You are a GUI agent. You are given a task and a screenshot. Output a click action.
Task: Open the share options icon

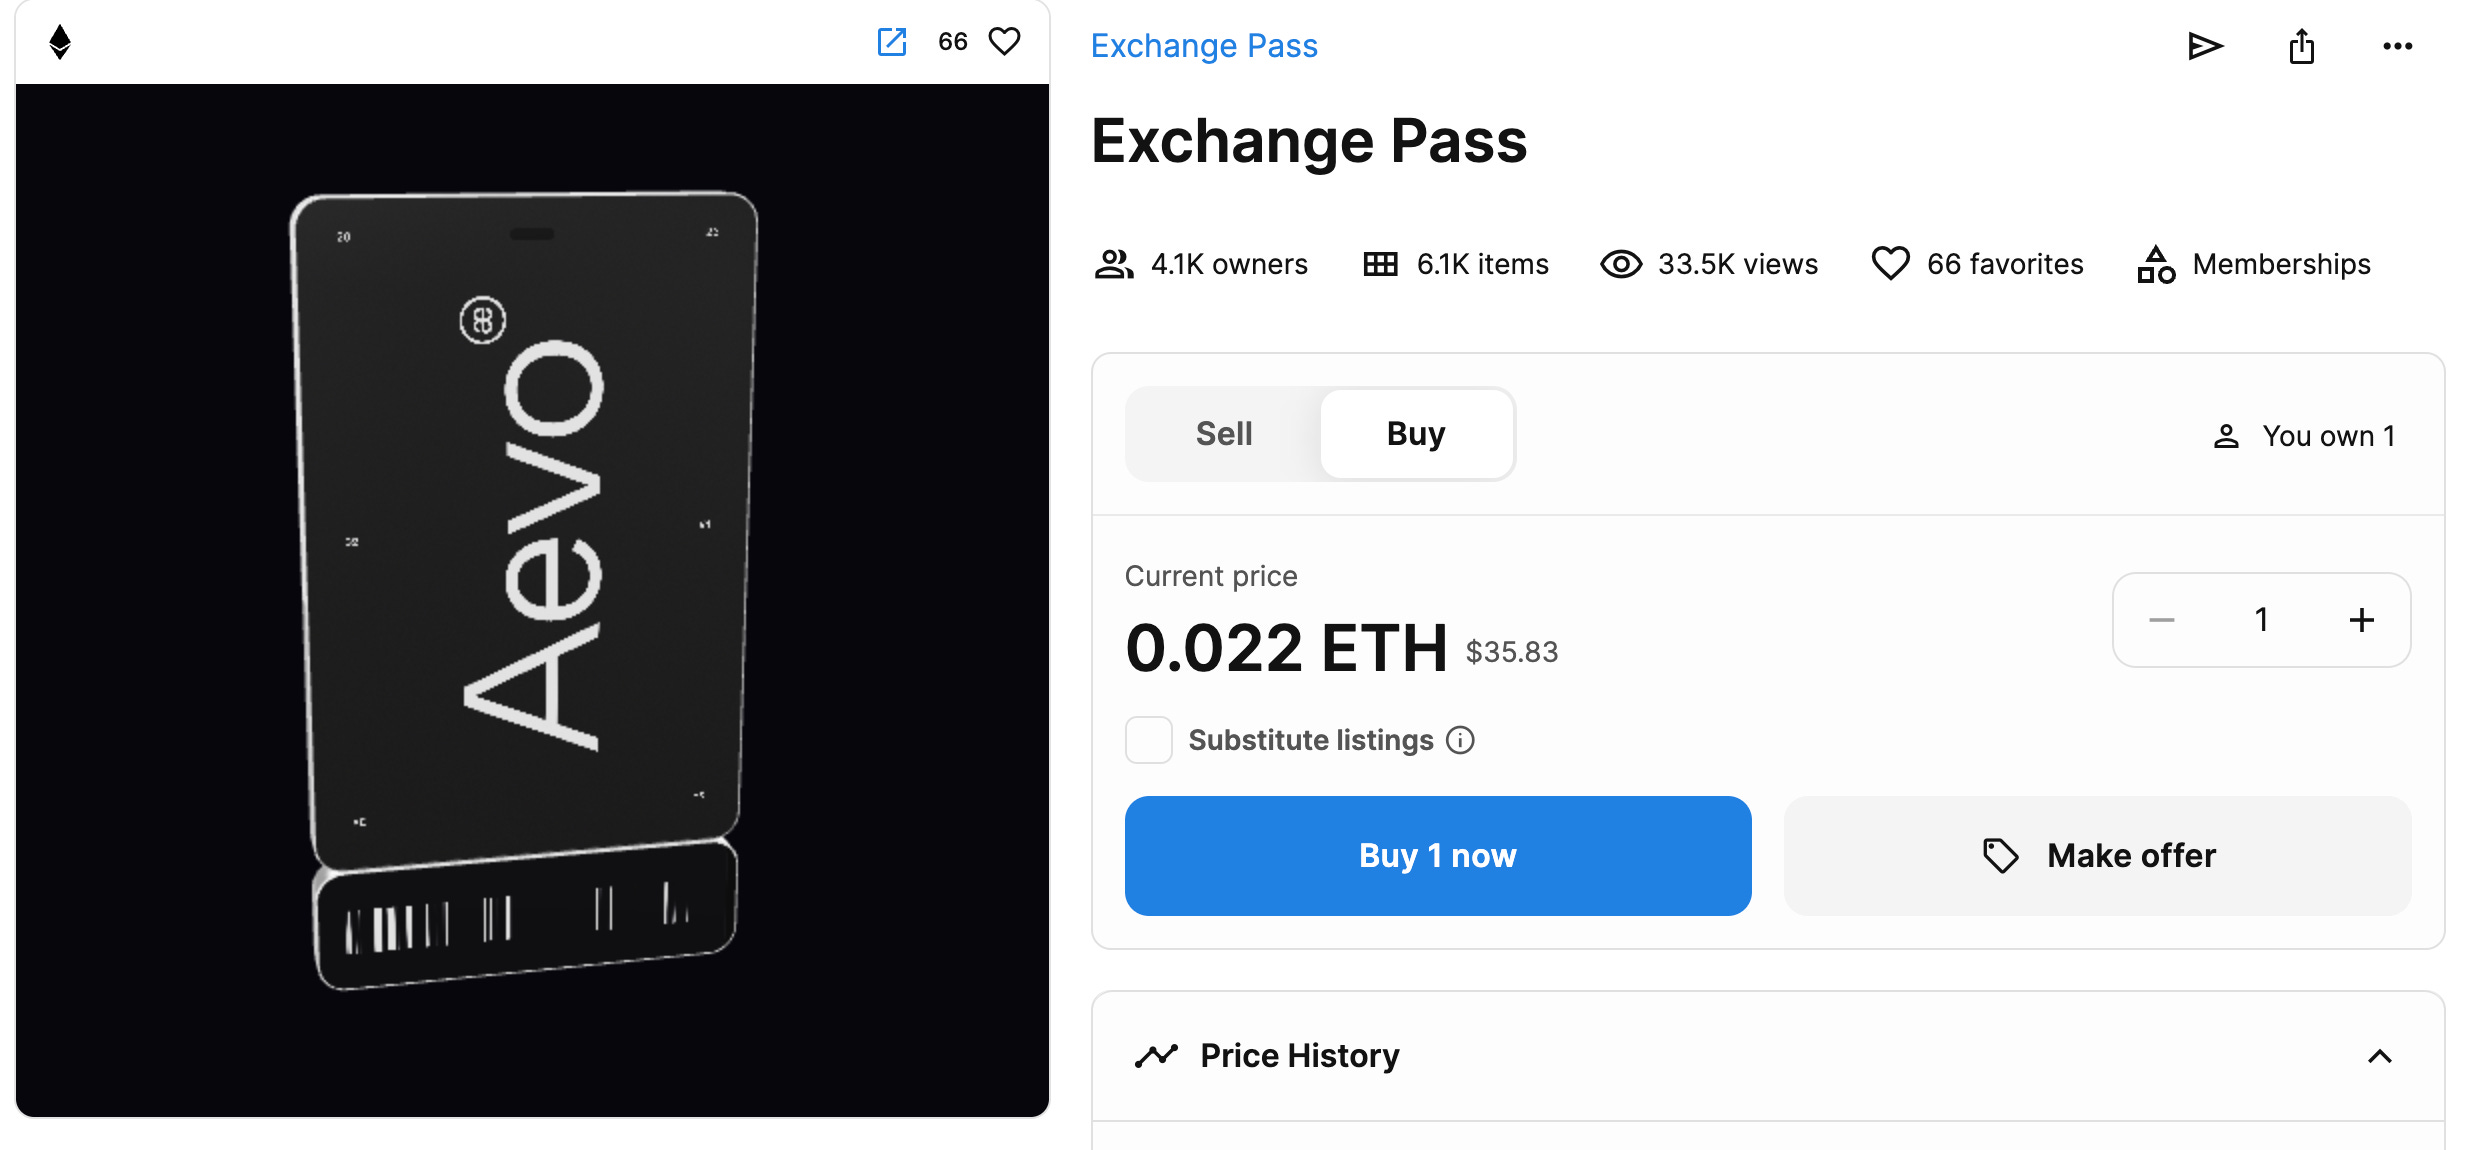click(2301, 46)
